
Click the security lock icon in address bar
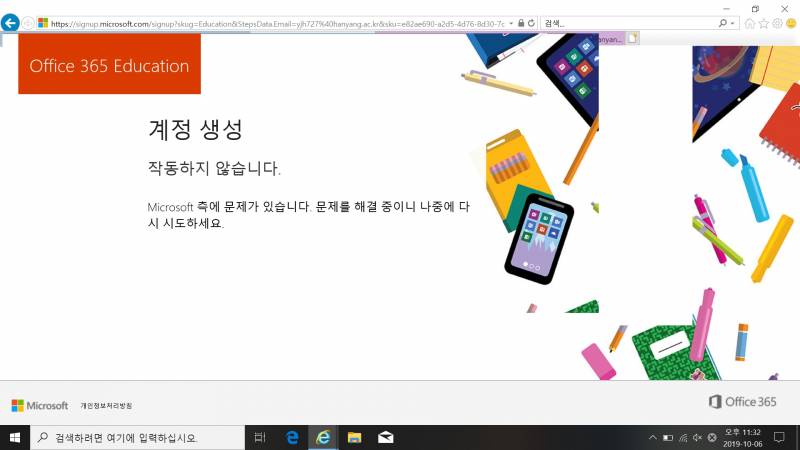tap(521, 23)
